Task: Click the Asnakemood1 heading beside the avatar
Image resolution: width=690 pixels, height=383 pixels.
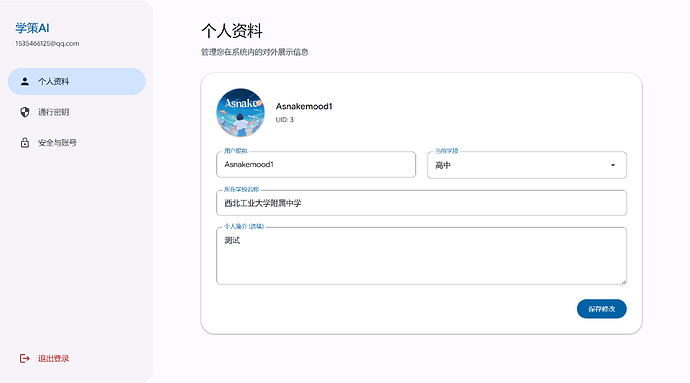Action: 304,106
